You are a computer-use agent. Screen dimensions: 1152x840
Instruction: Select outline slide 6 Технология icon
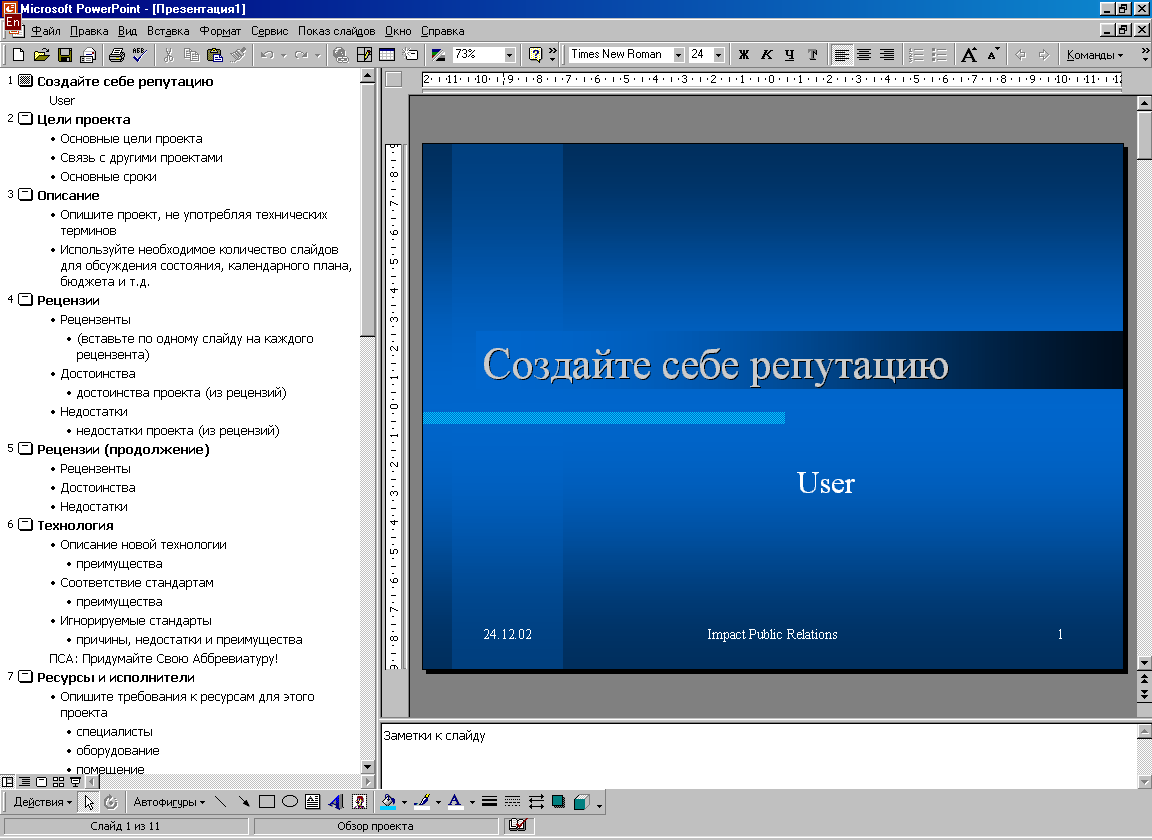click(x=25, y=525)
